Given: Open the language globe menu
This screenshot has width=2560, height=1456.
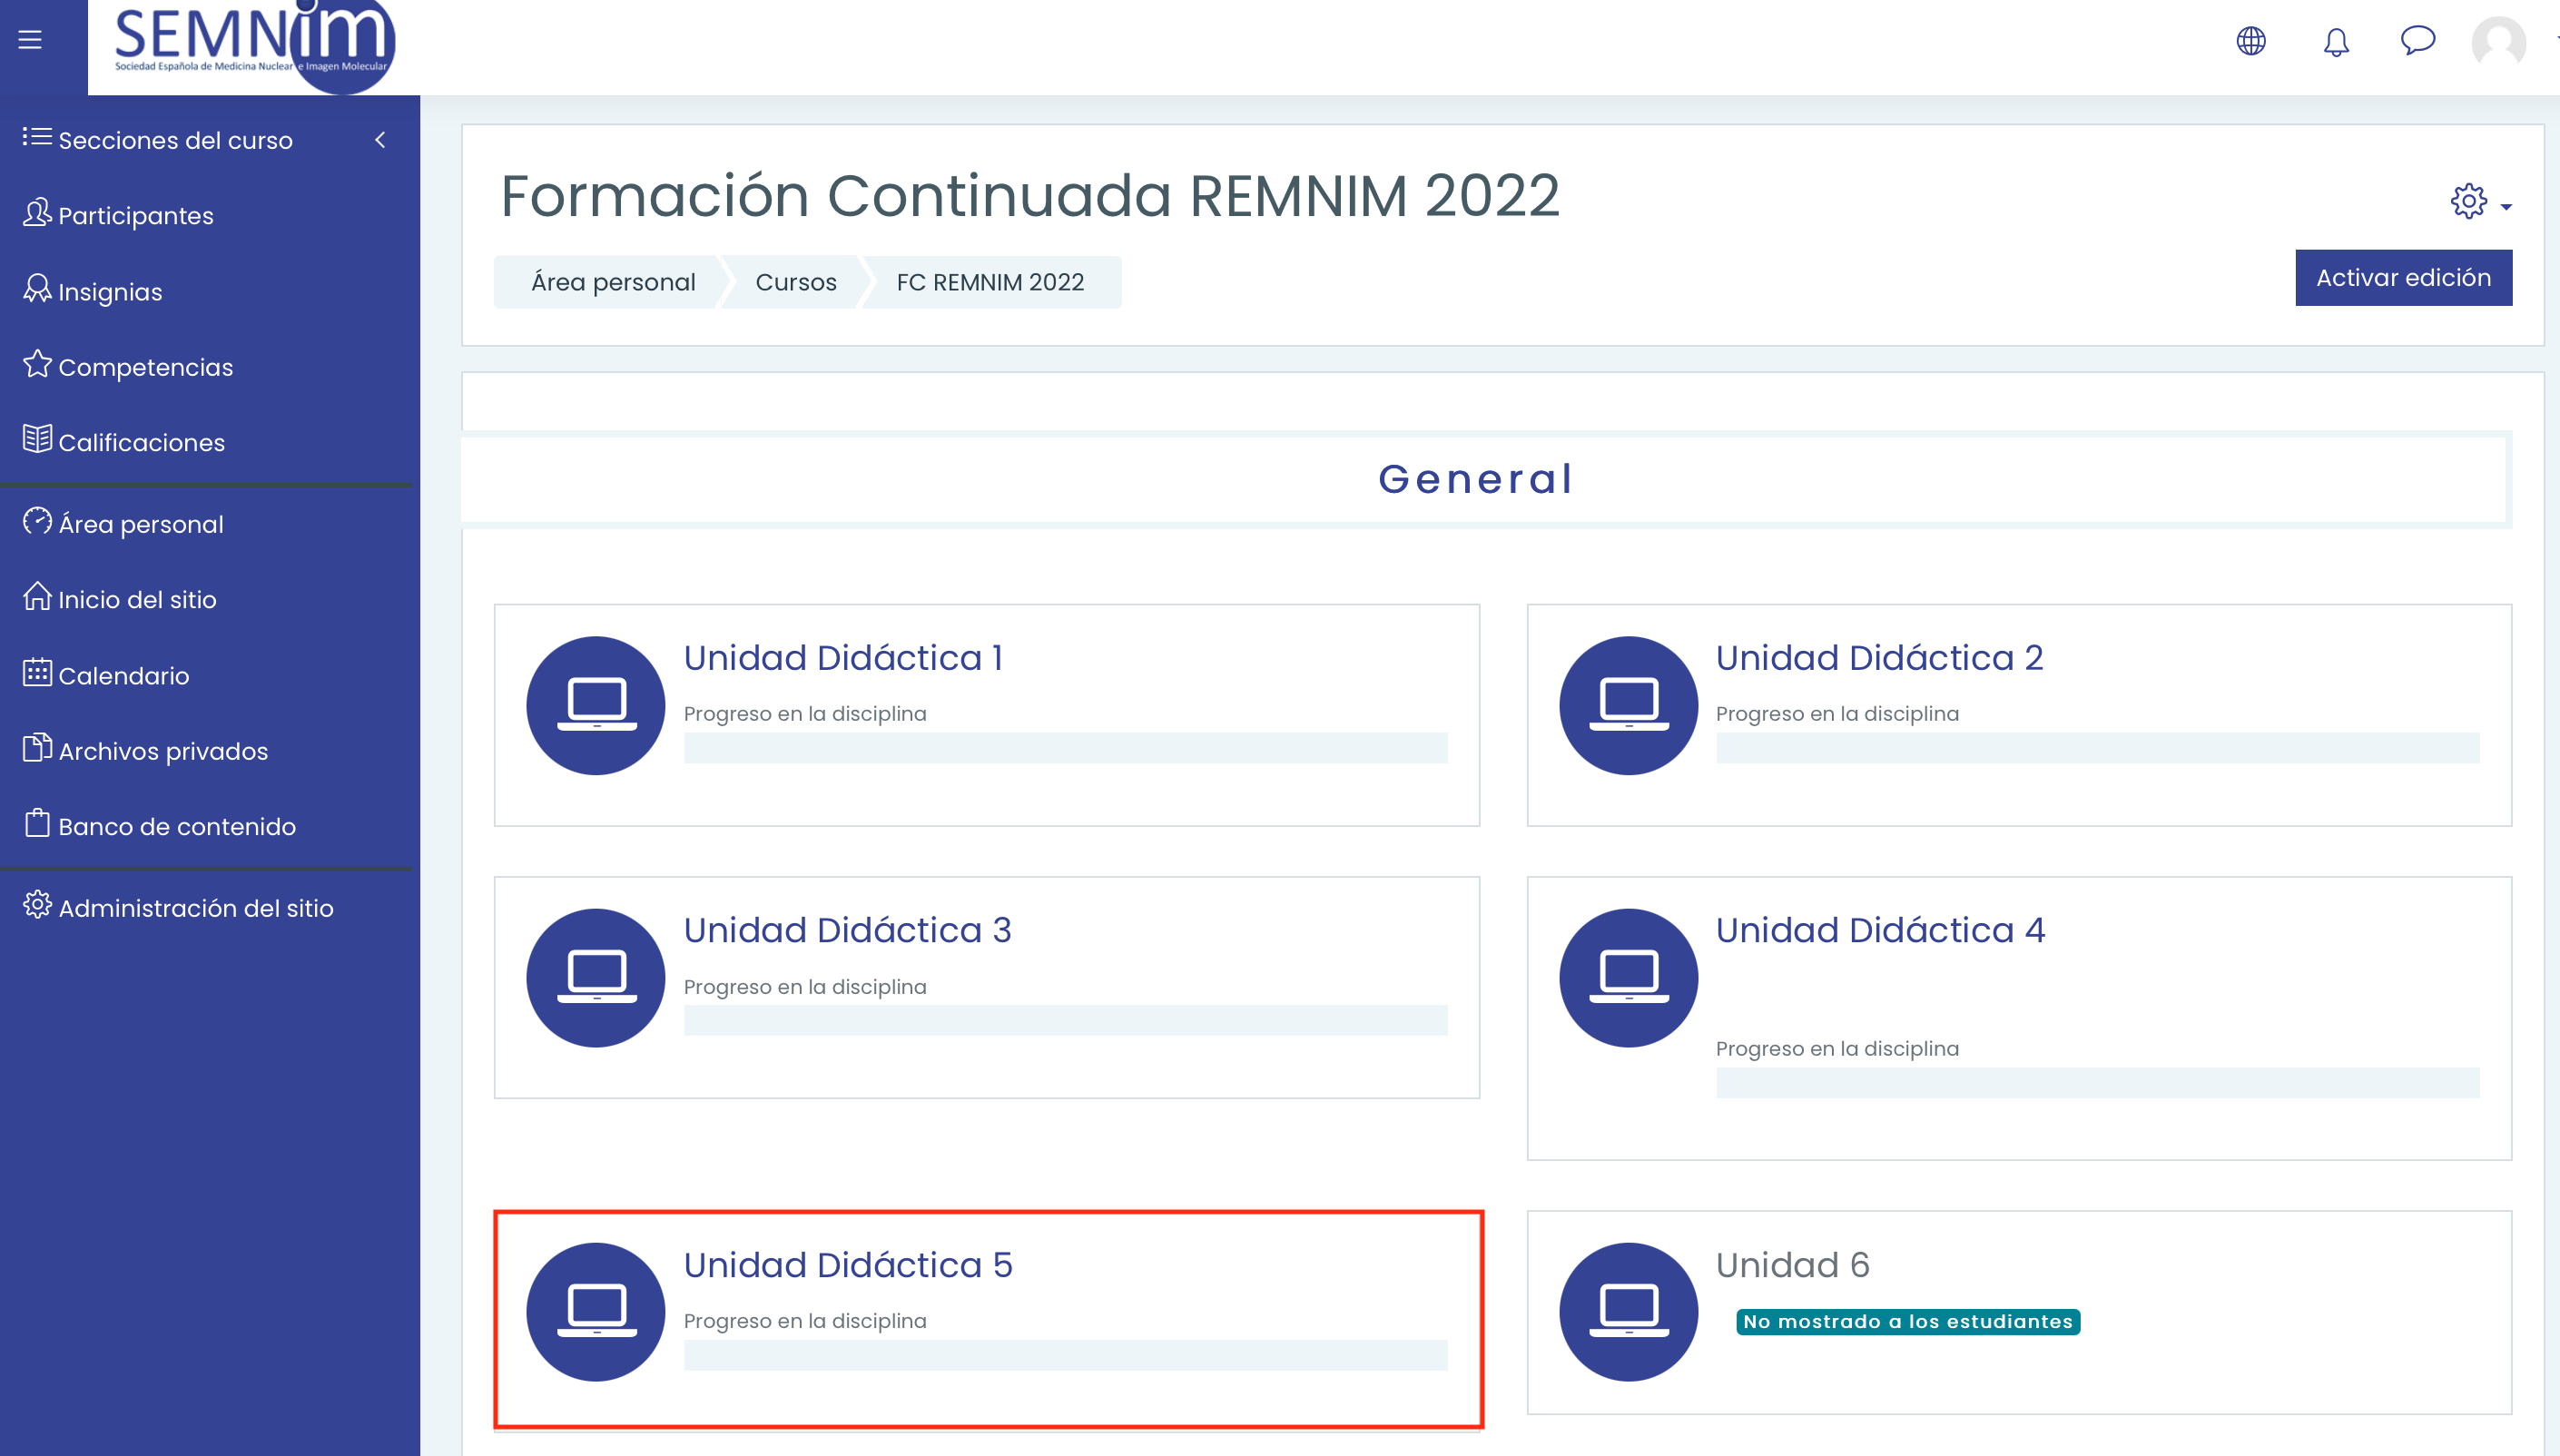Looking at the screenshot, I should [2251, 41].
